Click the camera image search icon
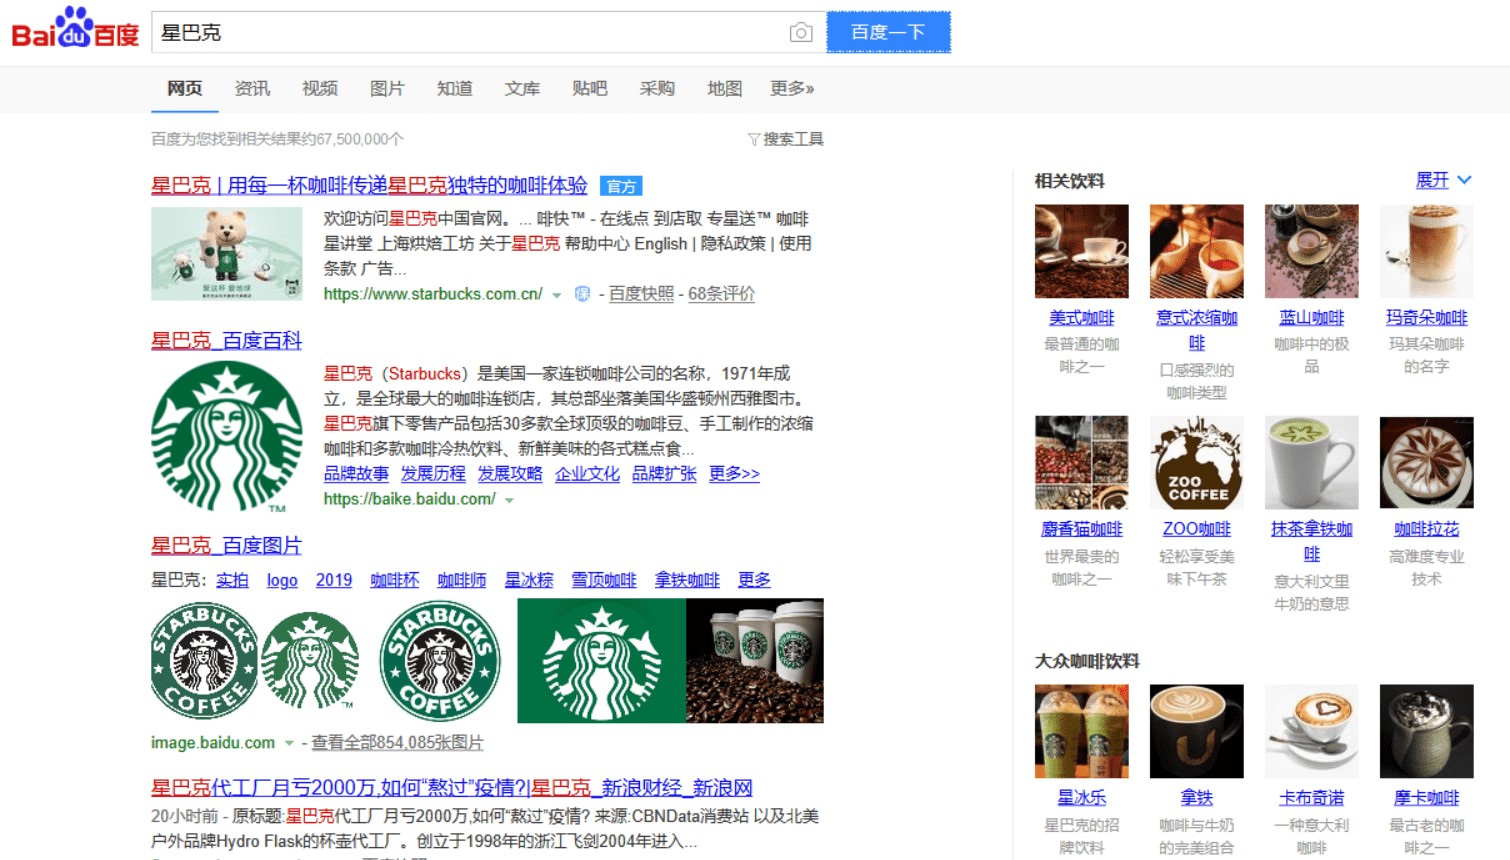The width and height of the screenshot is (1510, 860). [800, 33]
